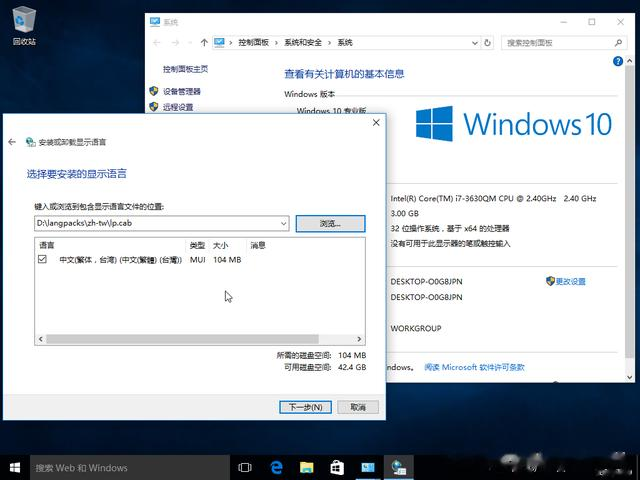Viewport: 640px width, 480px height.
Task: Expand the address bar history dropdown
Action: (475, 42)
